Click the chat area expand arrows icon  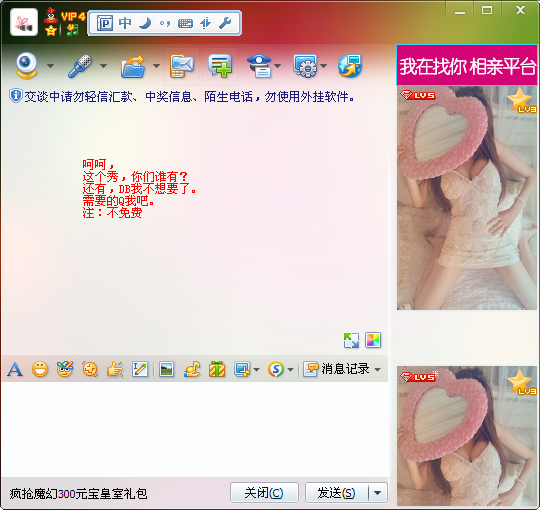coord(351,340)
